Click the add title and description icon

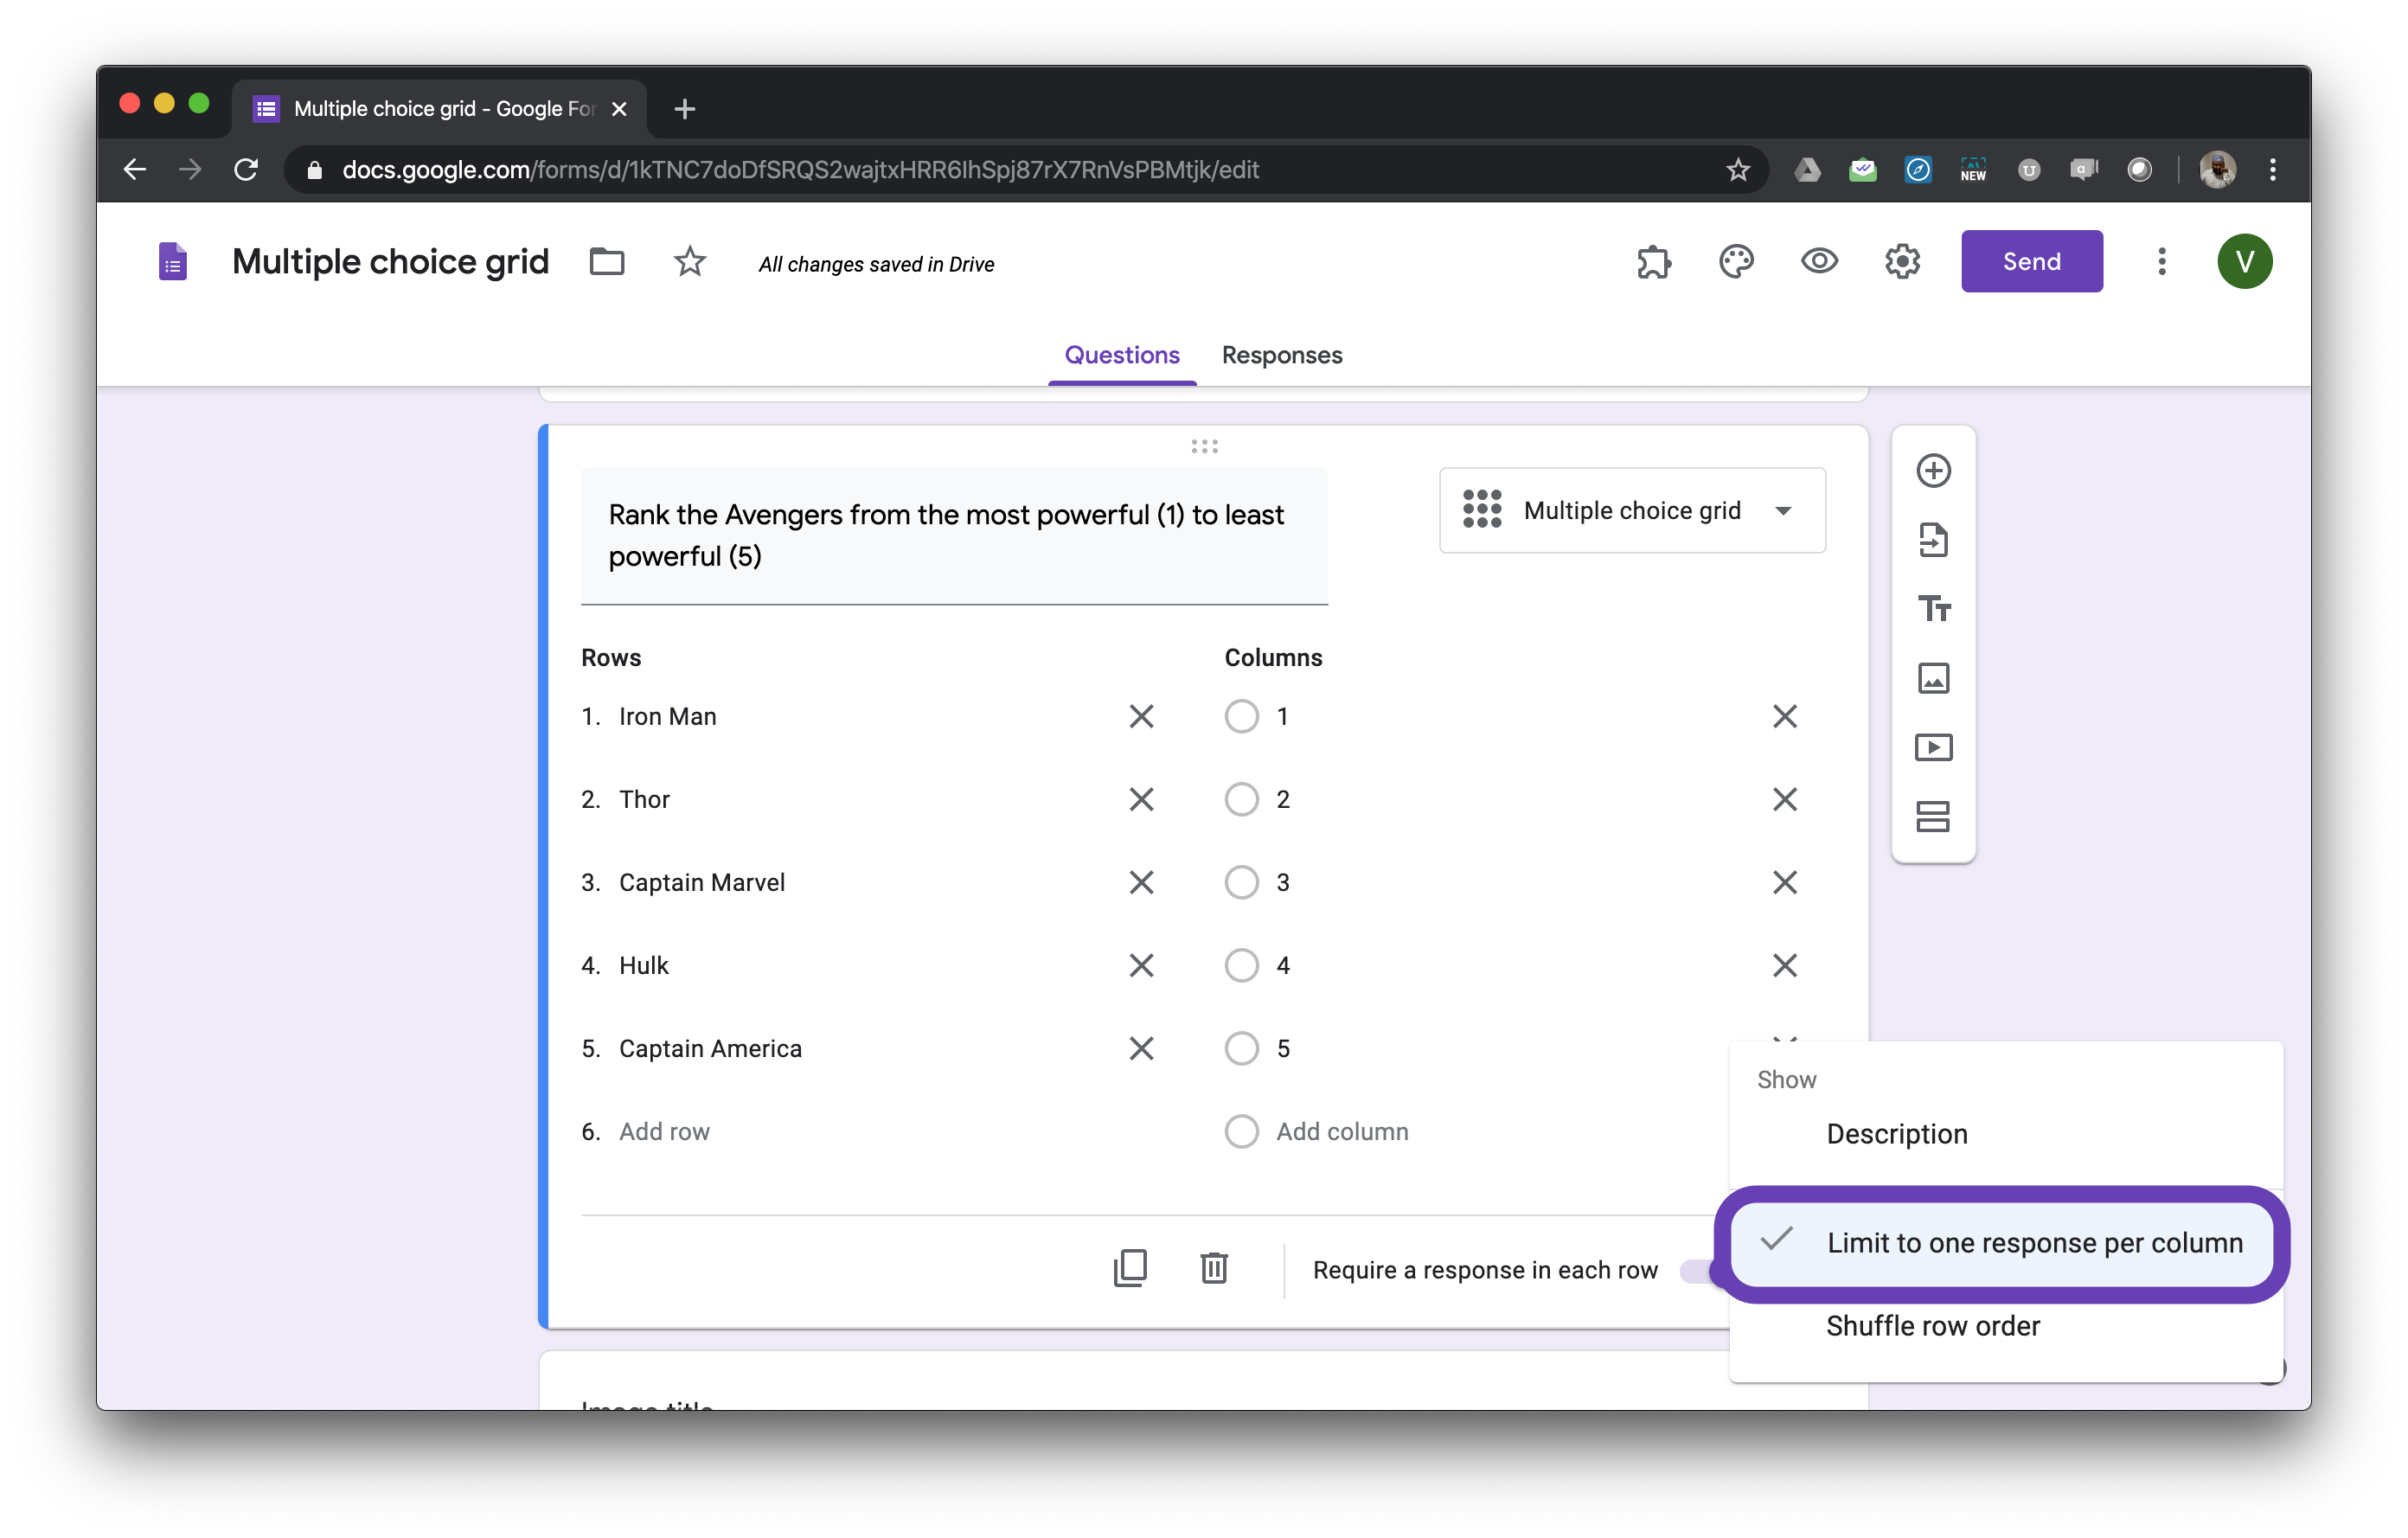tap(1934, 609)
